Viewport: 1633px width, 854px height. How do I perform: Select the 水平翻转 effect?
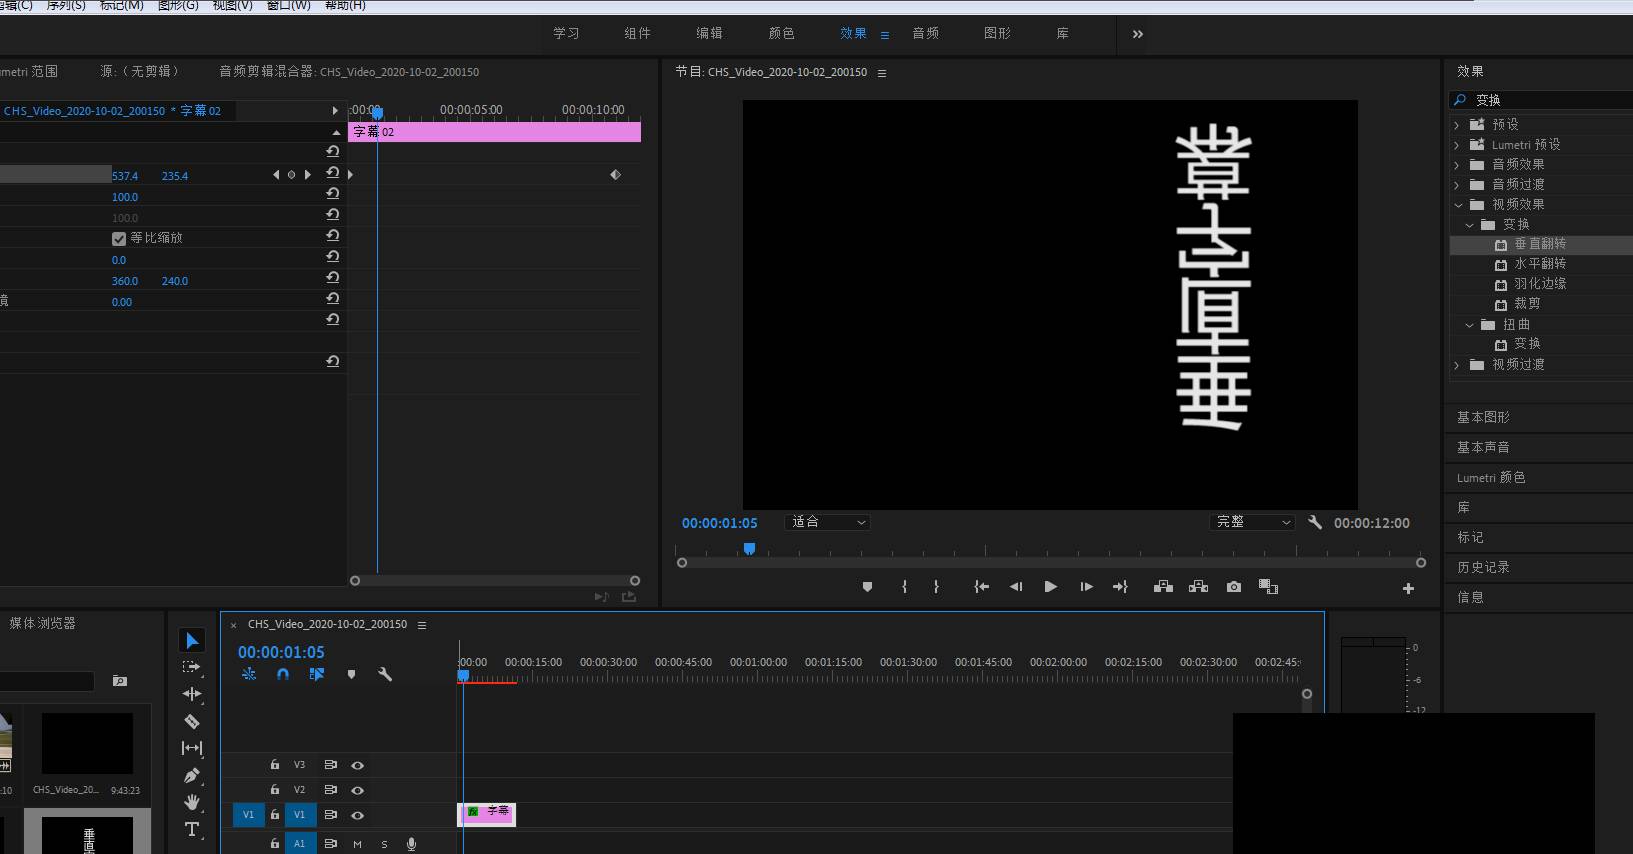(x=1539, y=264)
